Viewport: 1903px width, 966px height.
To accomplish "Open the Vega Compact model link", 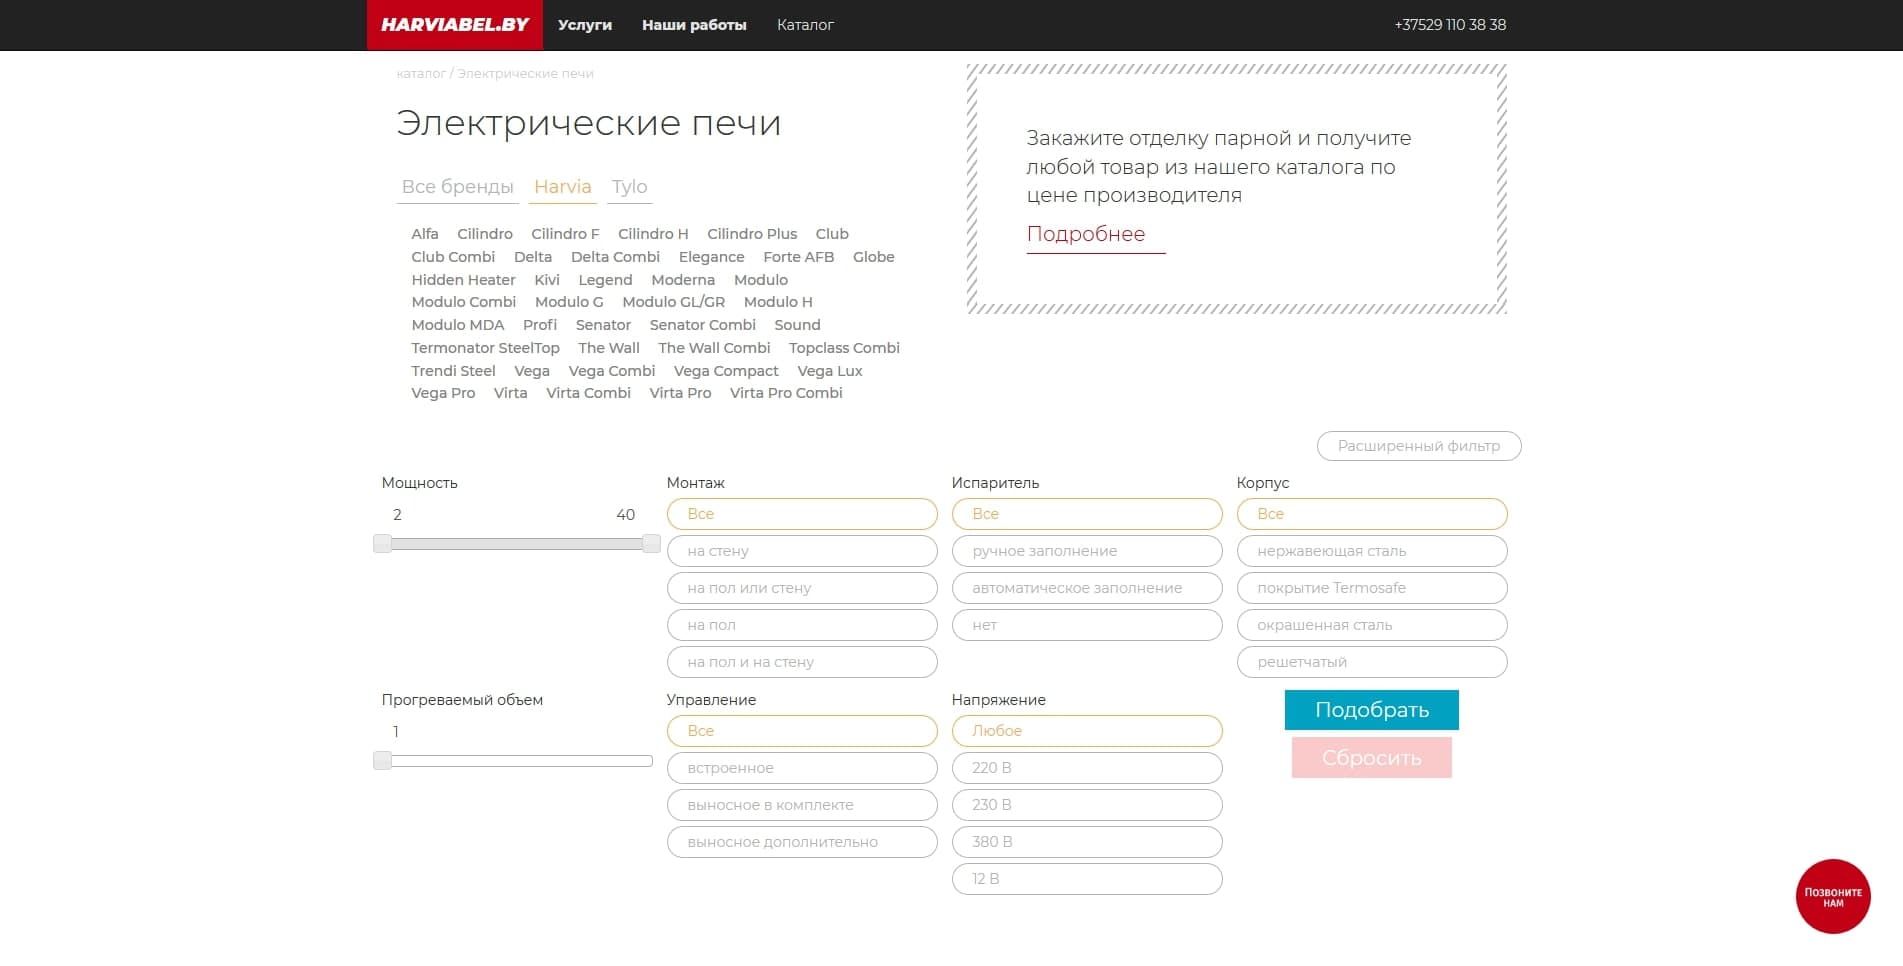I will 726,371.
